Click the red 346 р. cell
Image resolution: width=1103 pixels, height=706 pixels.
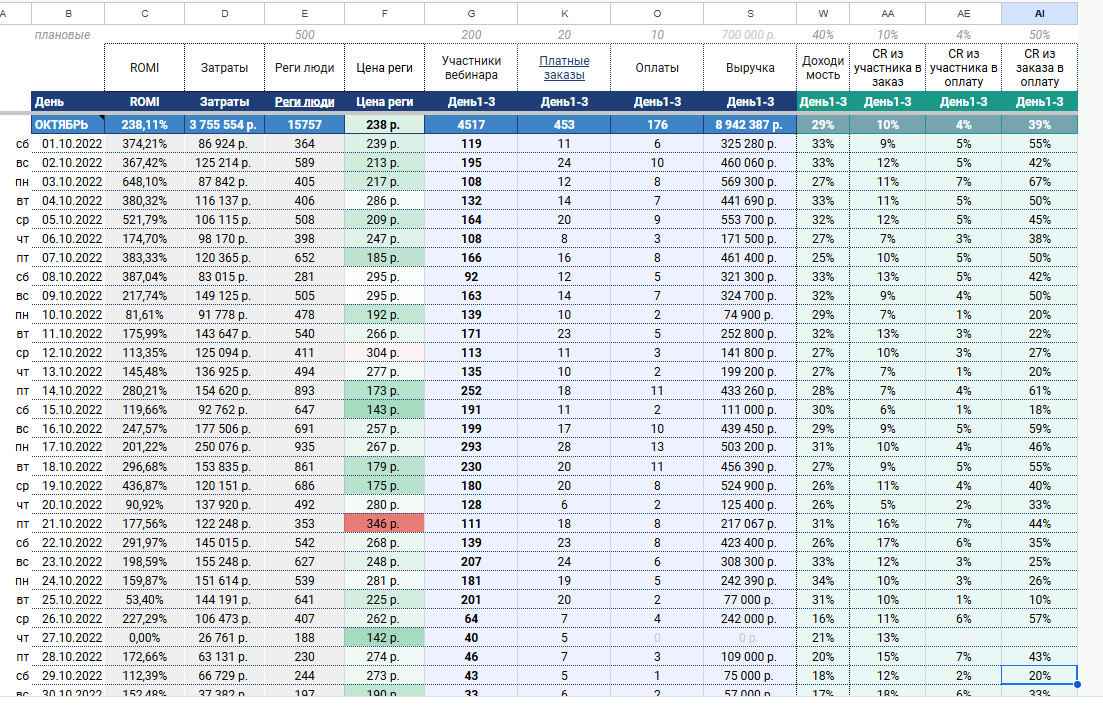[x=384, y=522]
